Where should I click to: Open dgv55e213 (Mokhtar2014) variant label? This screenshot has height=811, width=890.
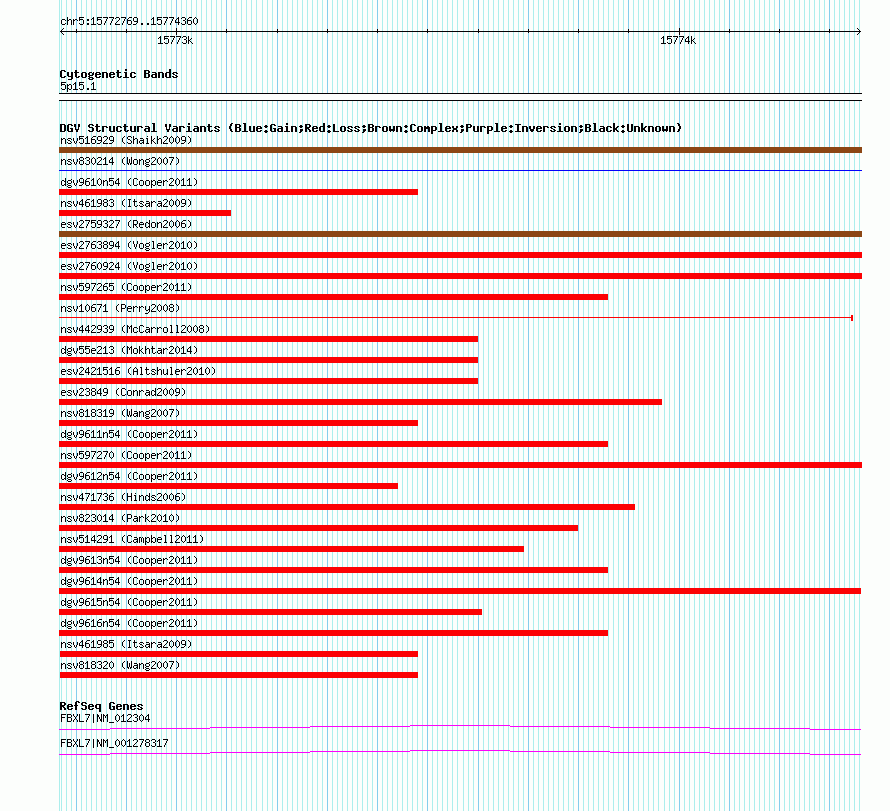pyautogui.click(x=129, y=350)
